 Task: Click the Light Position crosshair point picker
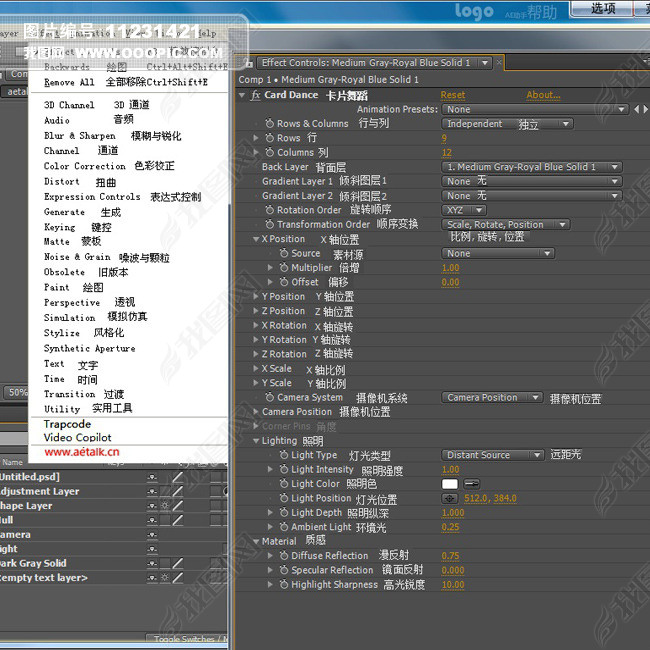pyautogui.click(x=450, y=498)
